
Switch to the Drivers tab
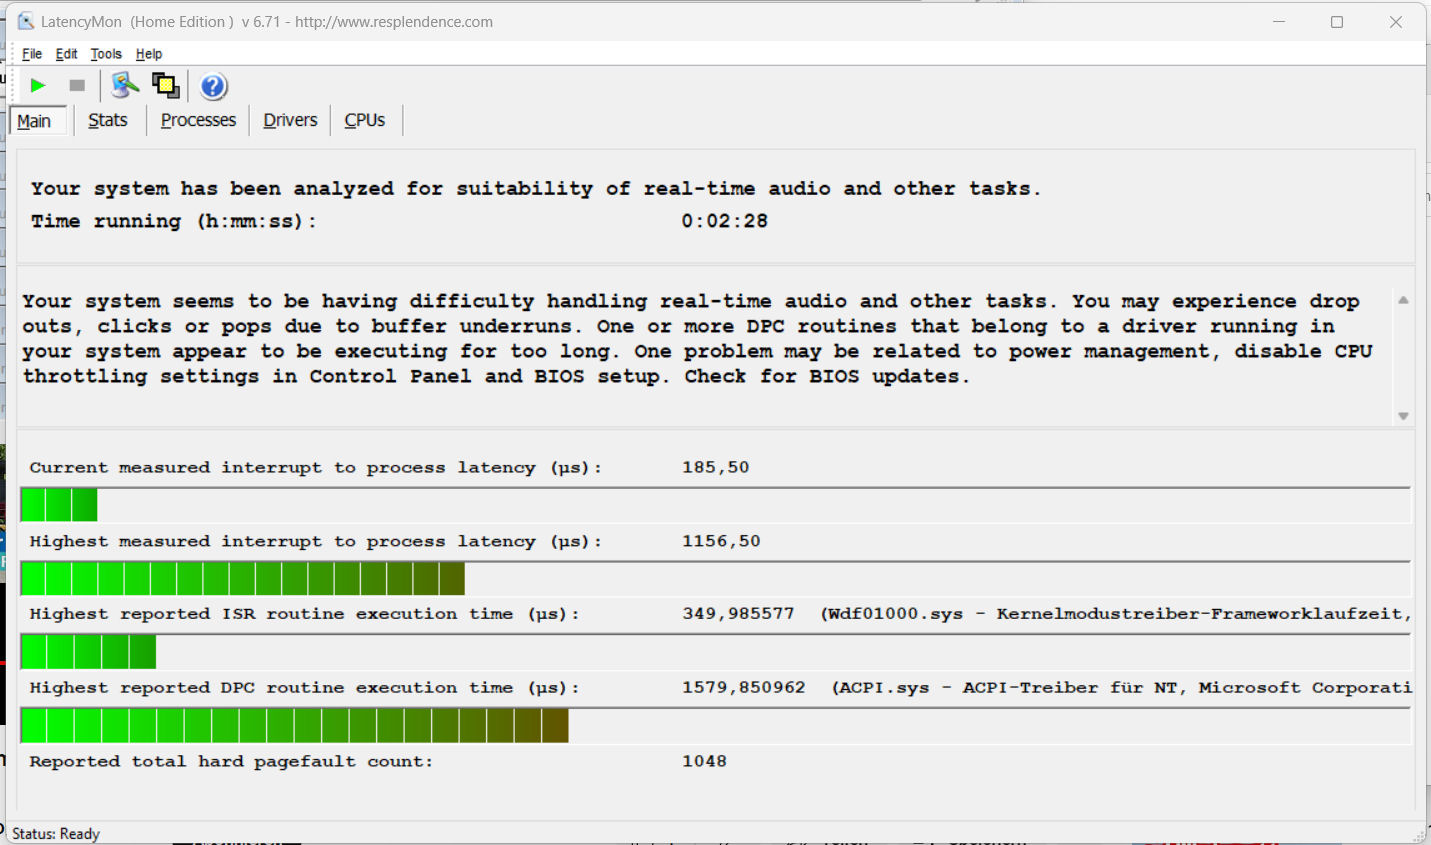[290, 120]
